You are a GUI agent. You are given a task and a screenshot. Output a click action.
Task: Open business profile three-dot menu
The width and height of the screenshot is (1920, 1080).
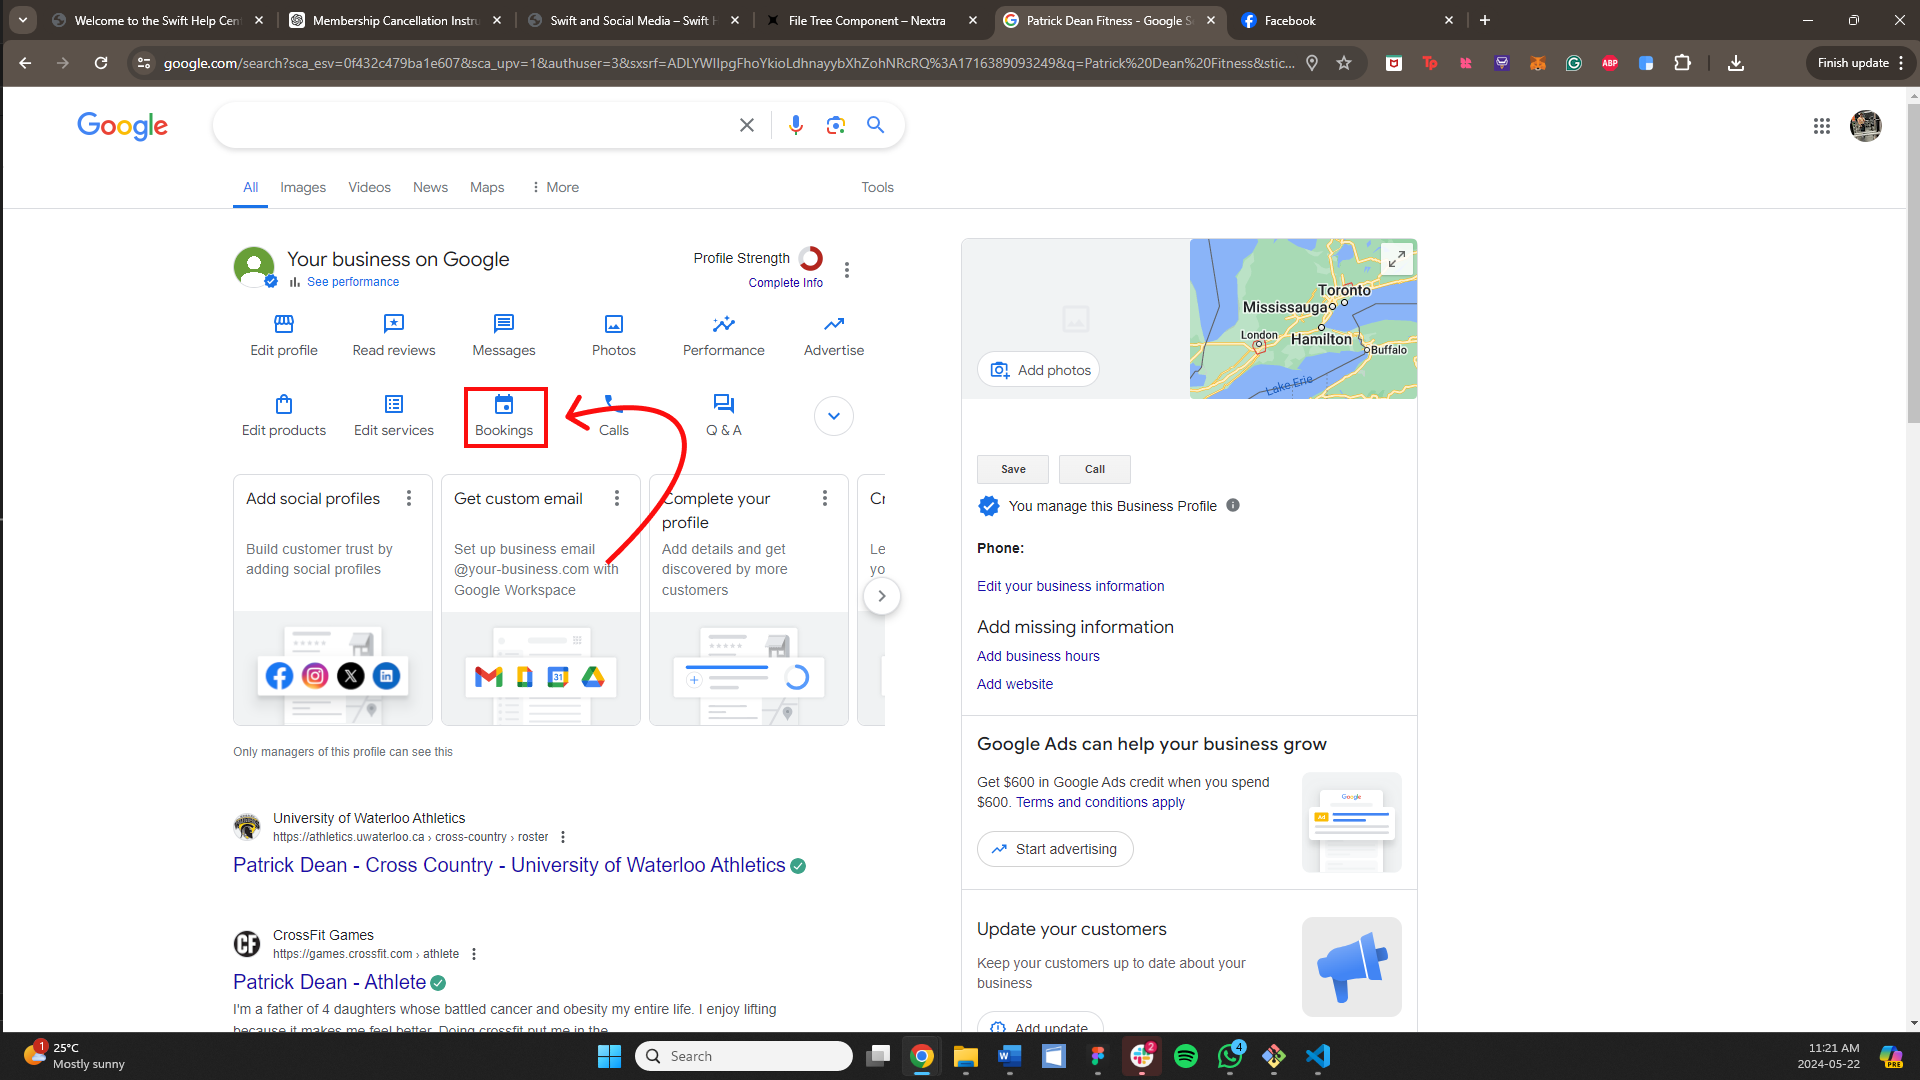pyautogui.click(x=847, y=270)
